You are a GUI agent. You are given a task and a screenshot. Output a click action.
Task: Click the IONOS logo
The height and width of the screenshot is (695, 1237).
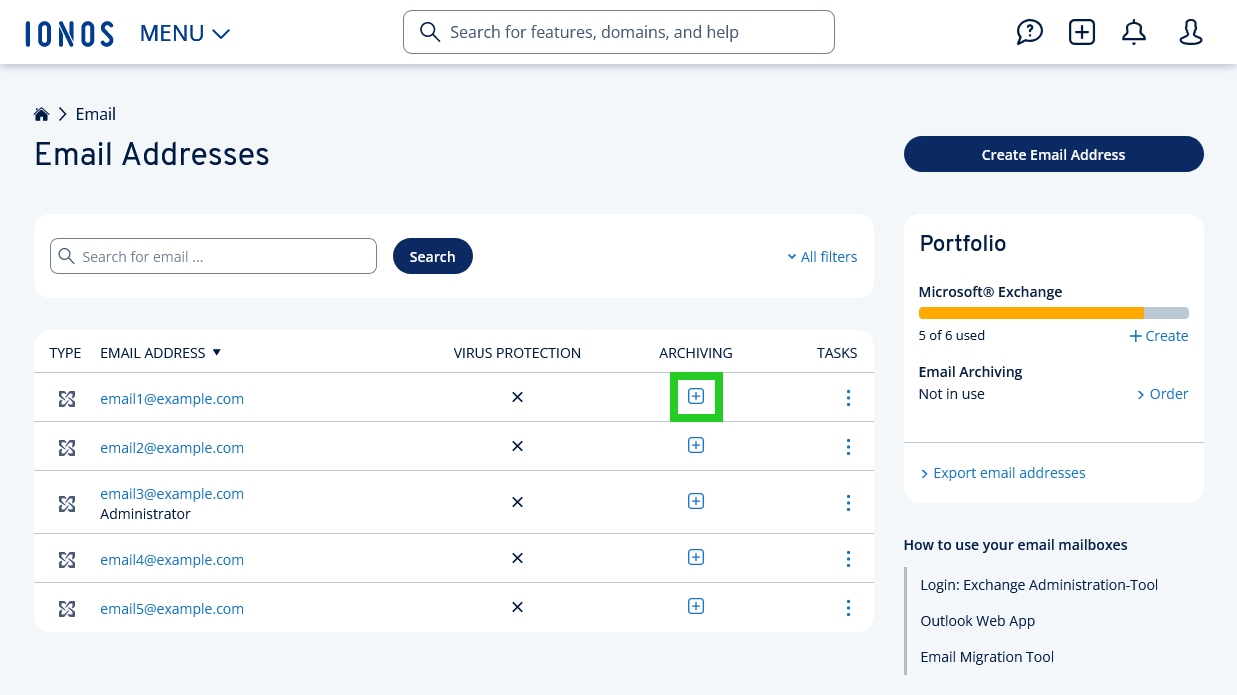tap(69, 33)
